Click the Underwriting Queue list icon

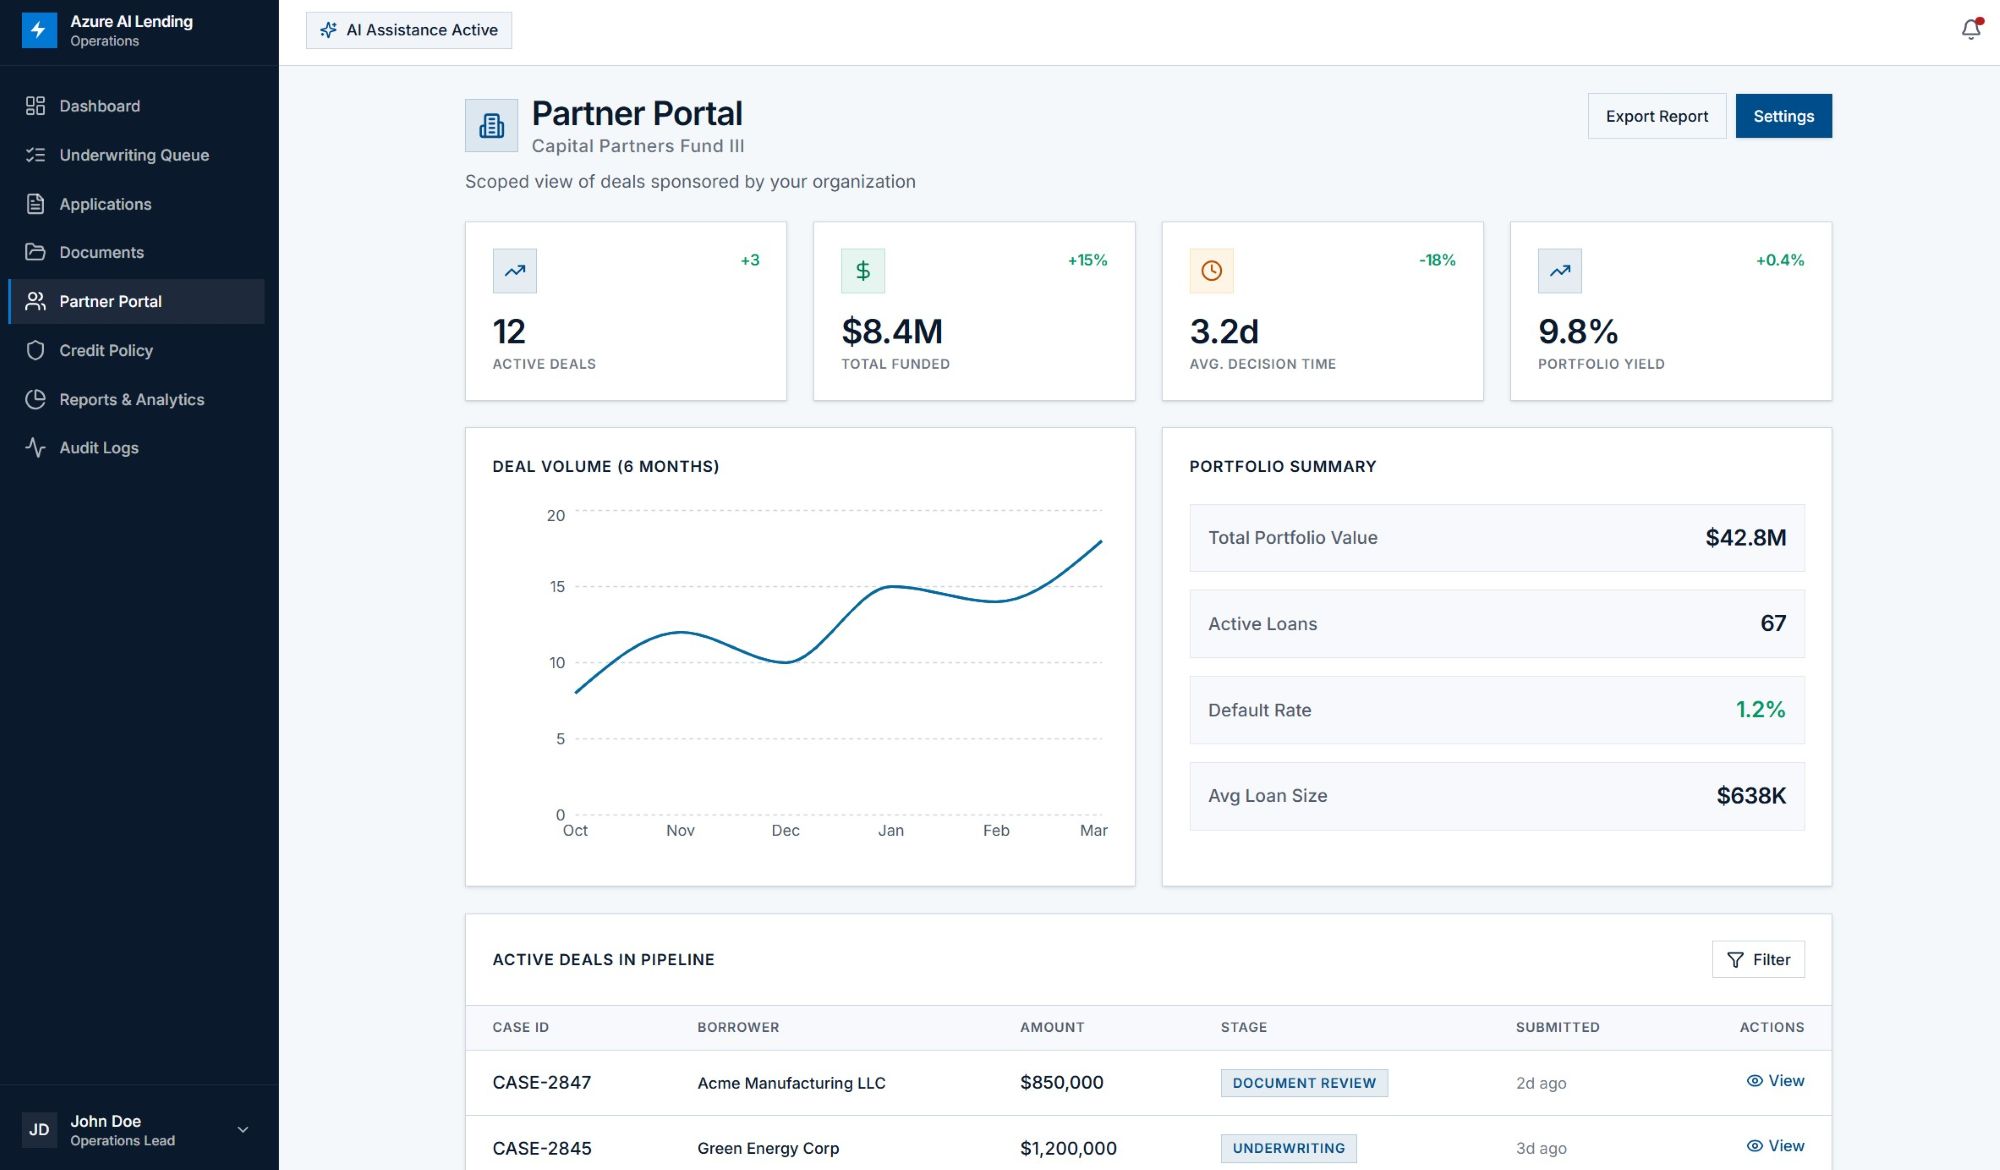[x=35, y=155]
